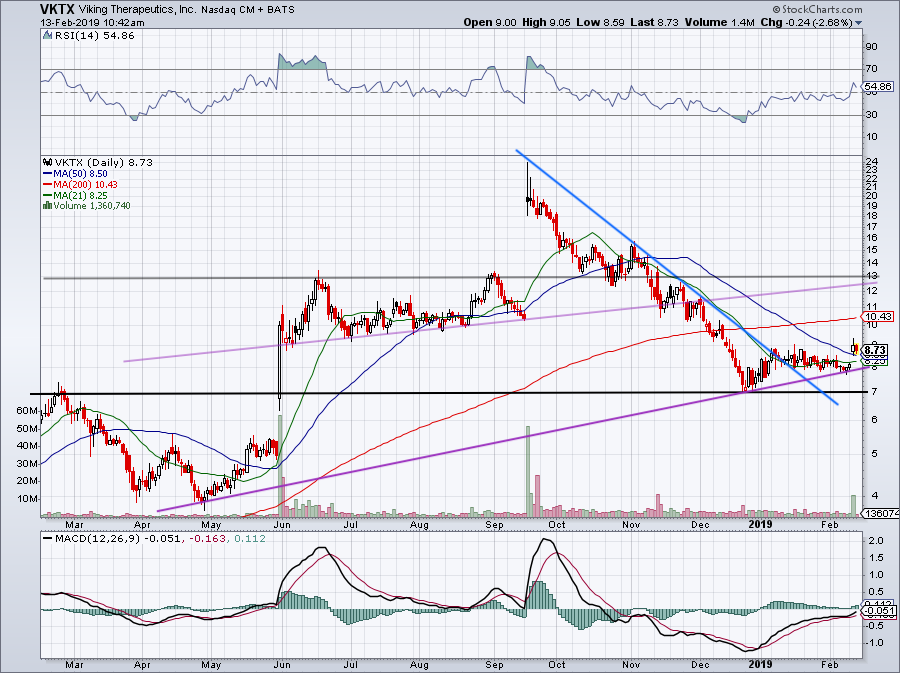Viewport: 900px width, 673px height.
Task: Click the 54.86 RSI value tag on axis
Action: (878, 87)
